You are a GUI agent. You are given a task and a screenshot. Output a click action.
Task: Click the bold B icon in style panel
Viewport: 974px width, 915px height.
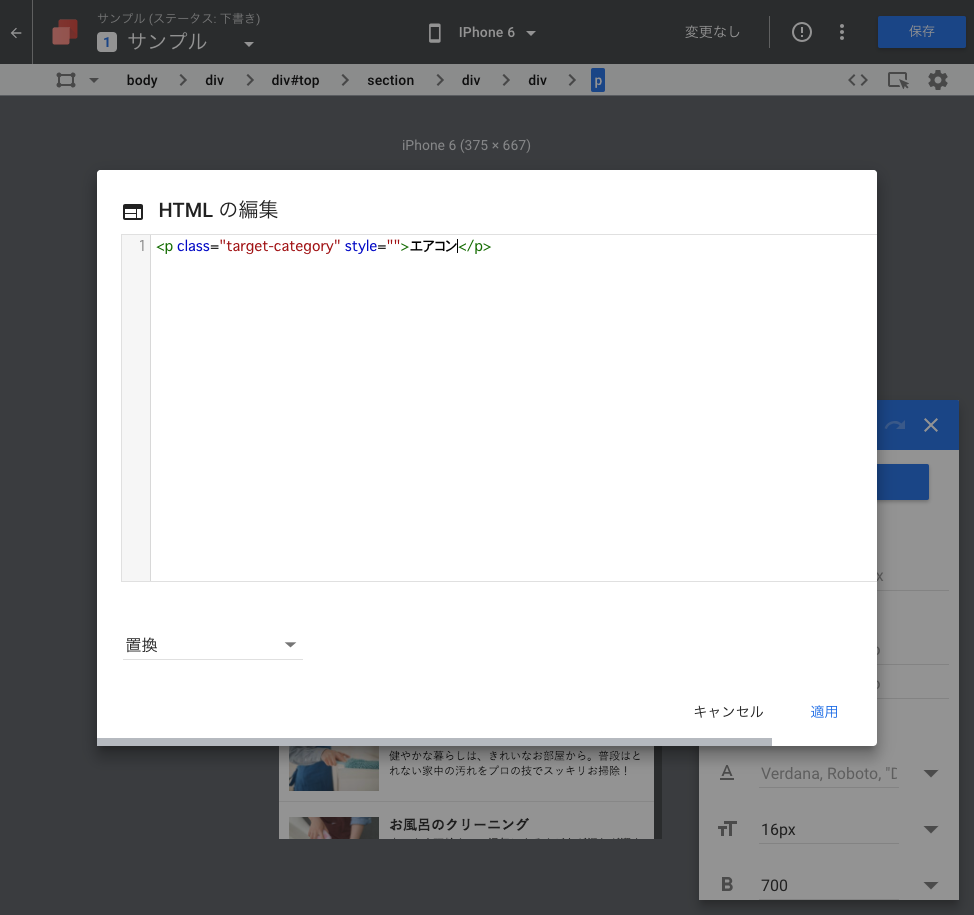[727, 884]
